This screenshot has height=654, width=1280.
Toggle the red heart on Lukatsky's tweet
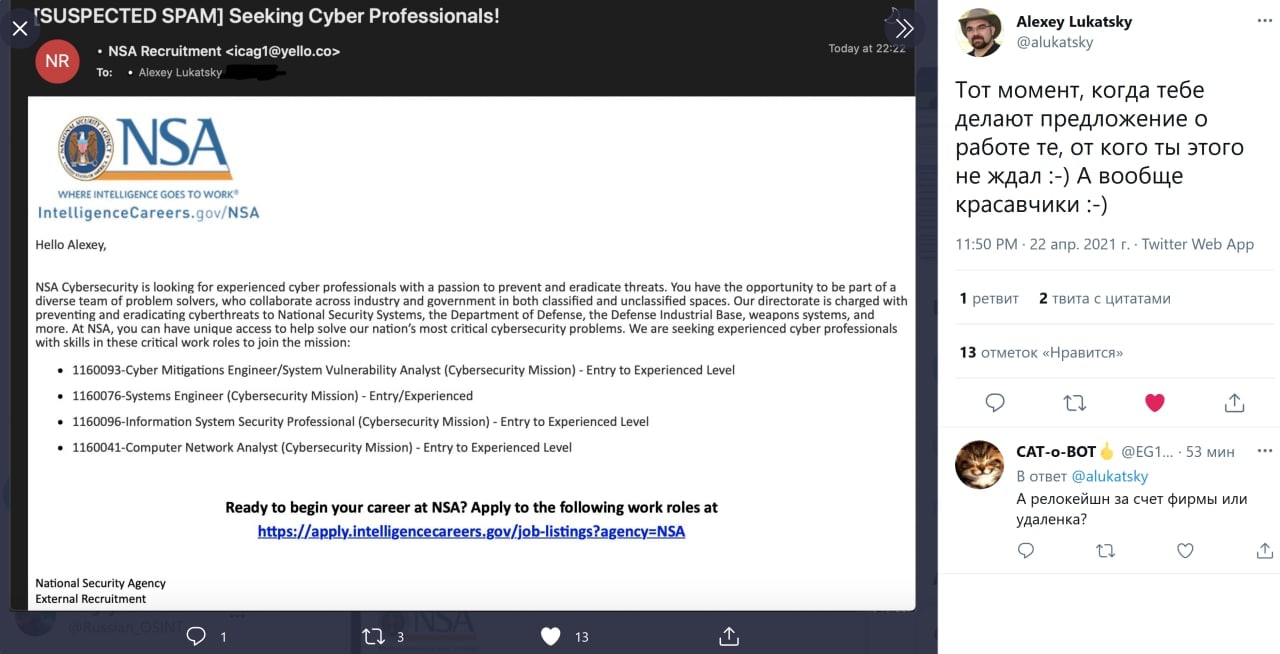pyautogui.click(x=1155, y=402)
